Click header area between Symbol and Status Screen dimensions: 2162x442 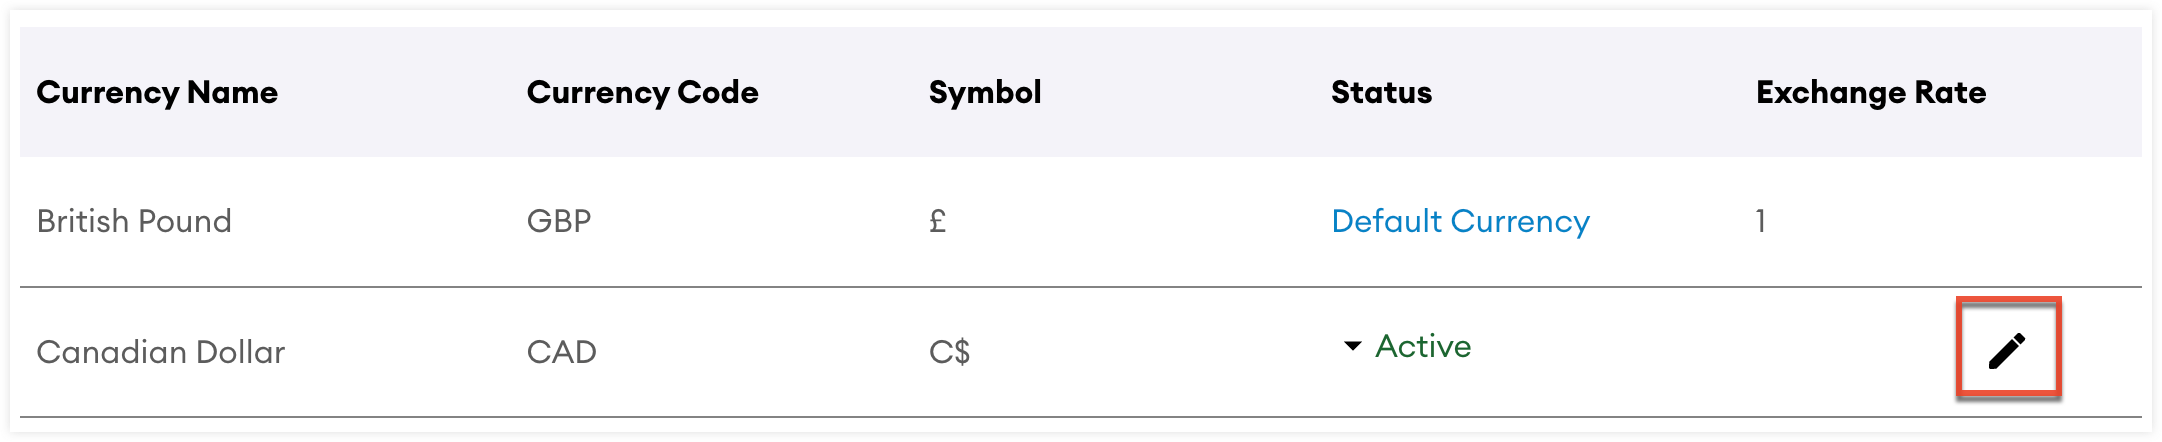point(1185,93)
